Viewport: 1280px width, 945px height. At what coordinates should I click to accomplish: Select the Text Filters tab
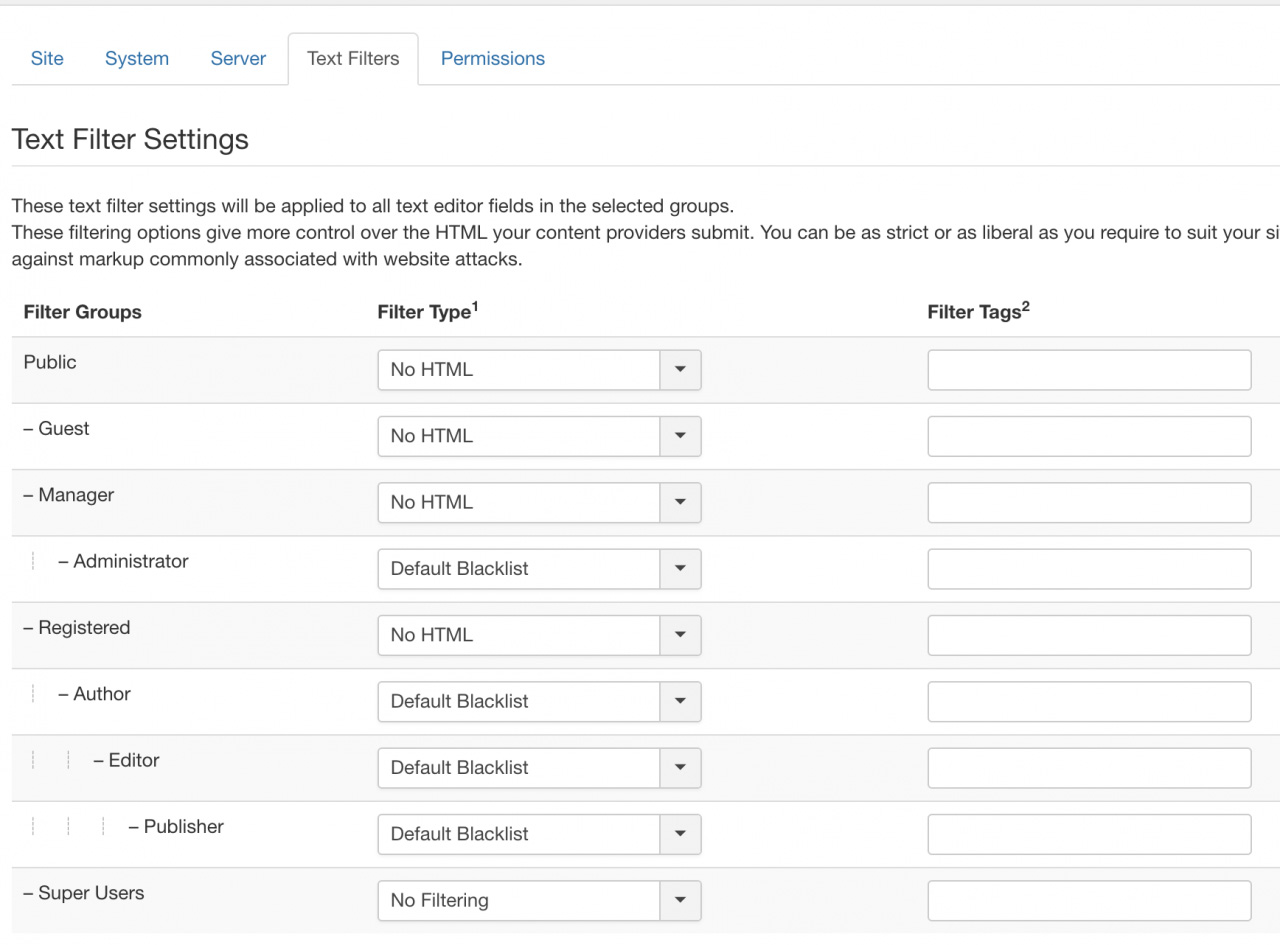[x=353, y=59]
